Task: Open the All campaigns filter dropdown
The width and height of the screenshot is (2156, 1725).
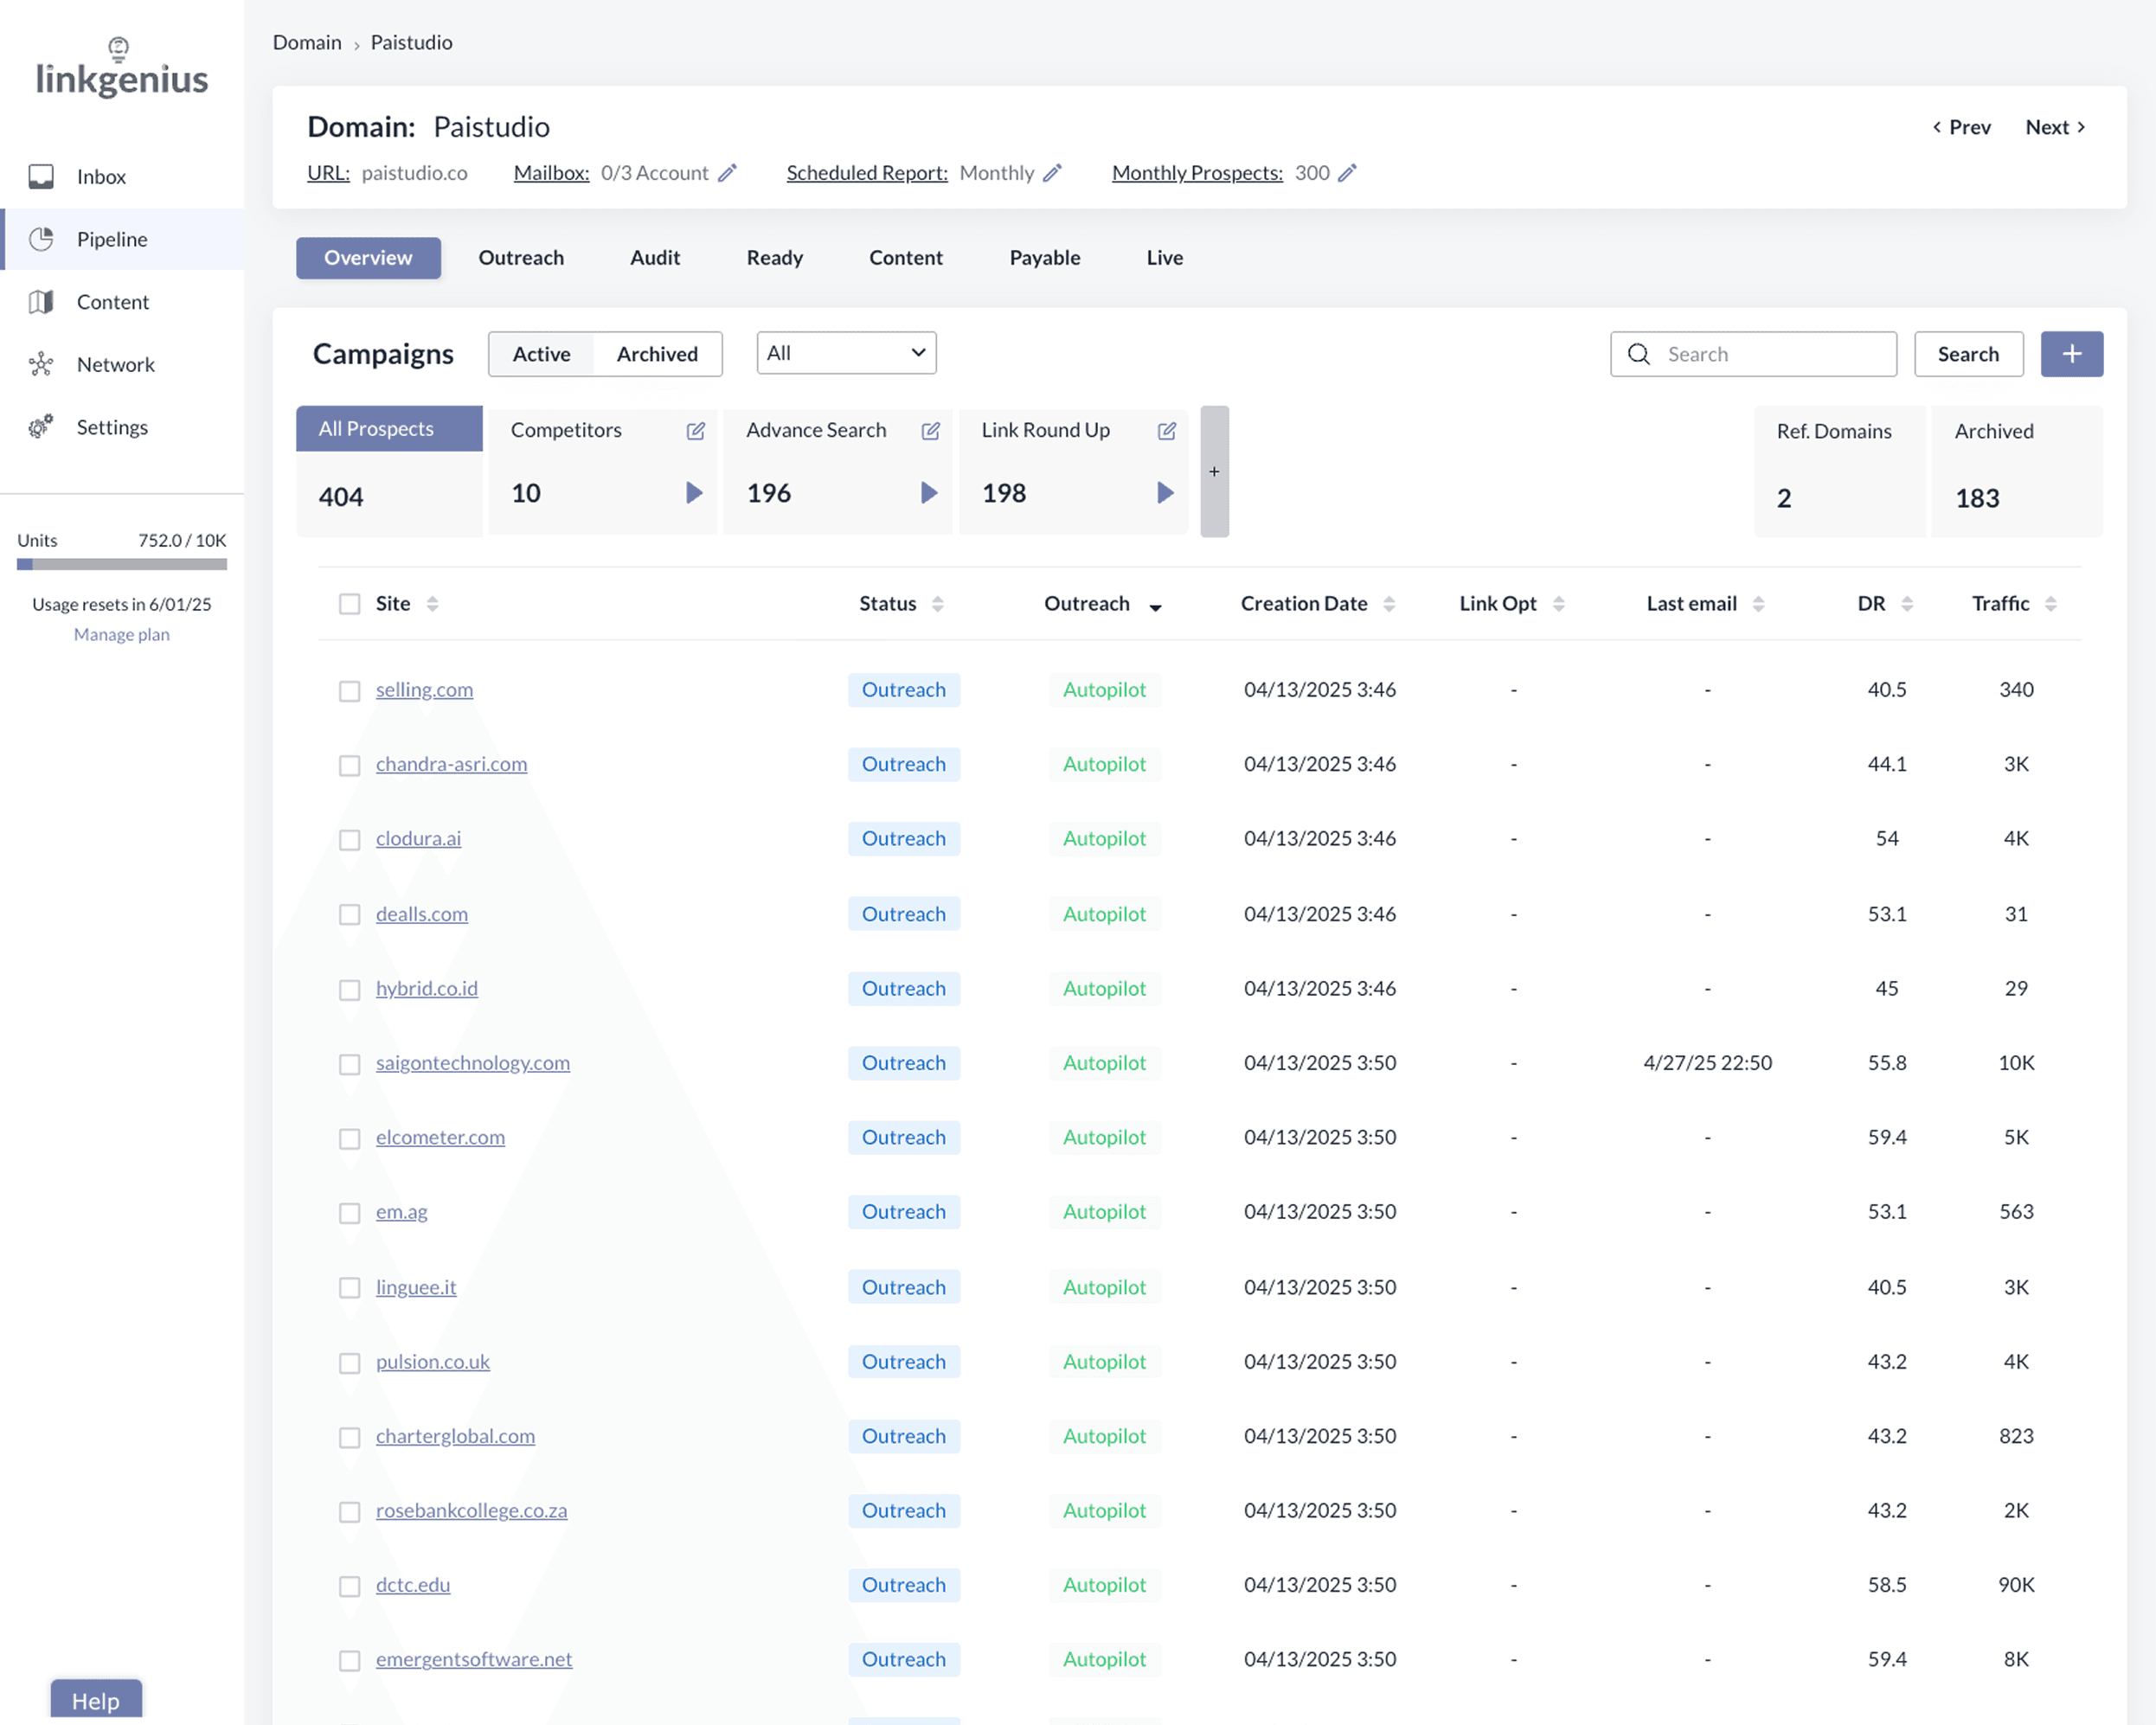Action: click(x=846, y=353)
